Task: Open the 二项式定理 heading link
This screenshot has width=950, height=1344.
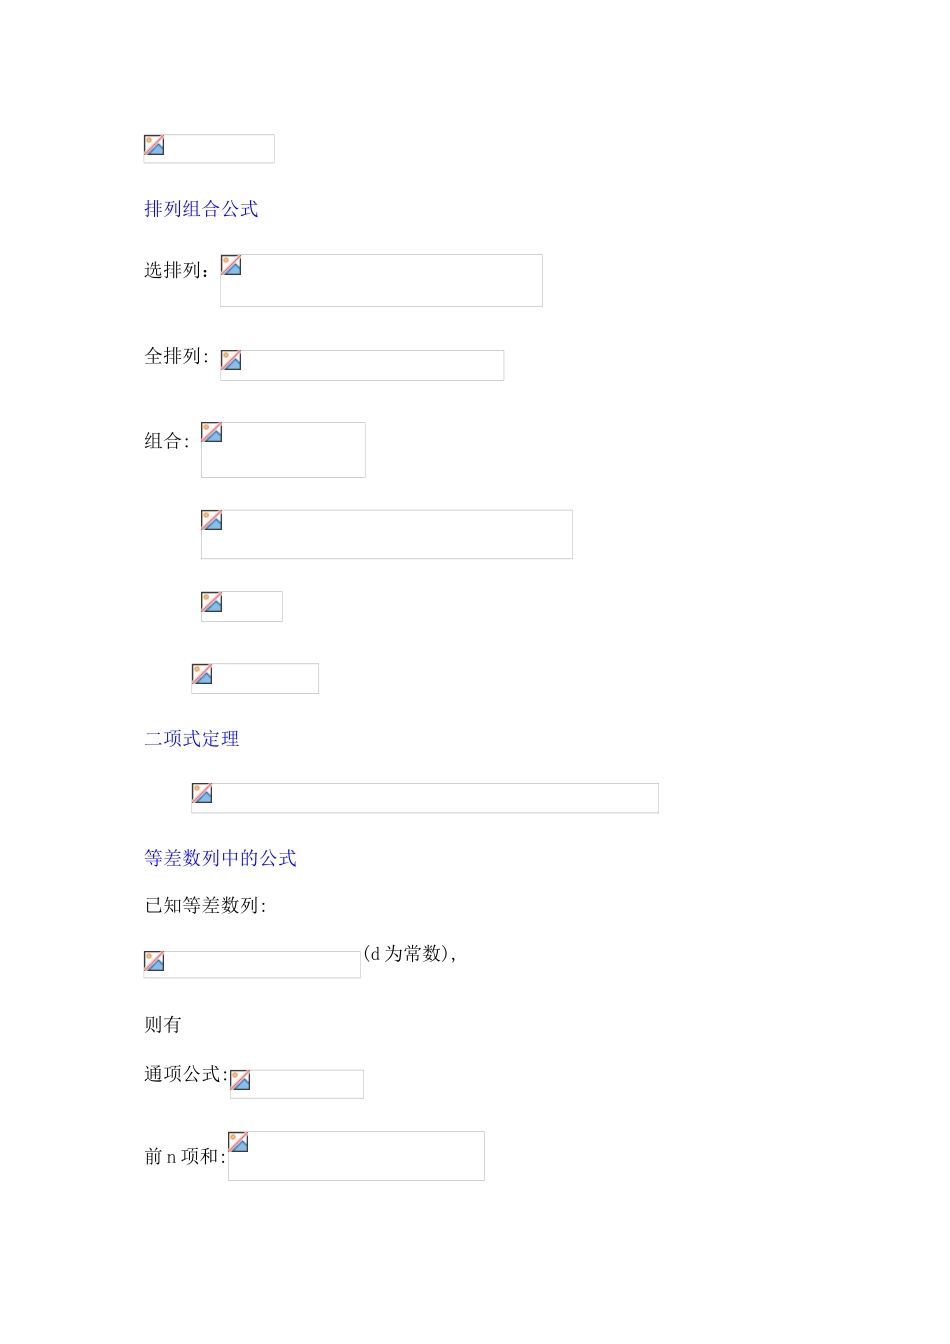Action: pyautogui.click(x=192, y=739)
